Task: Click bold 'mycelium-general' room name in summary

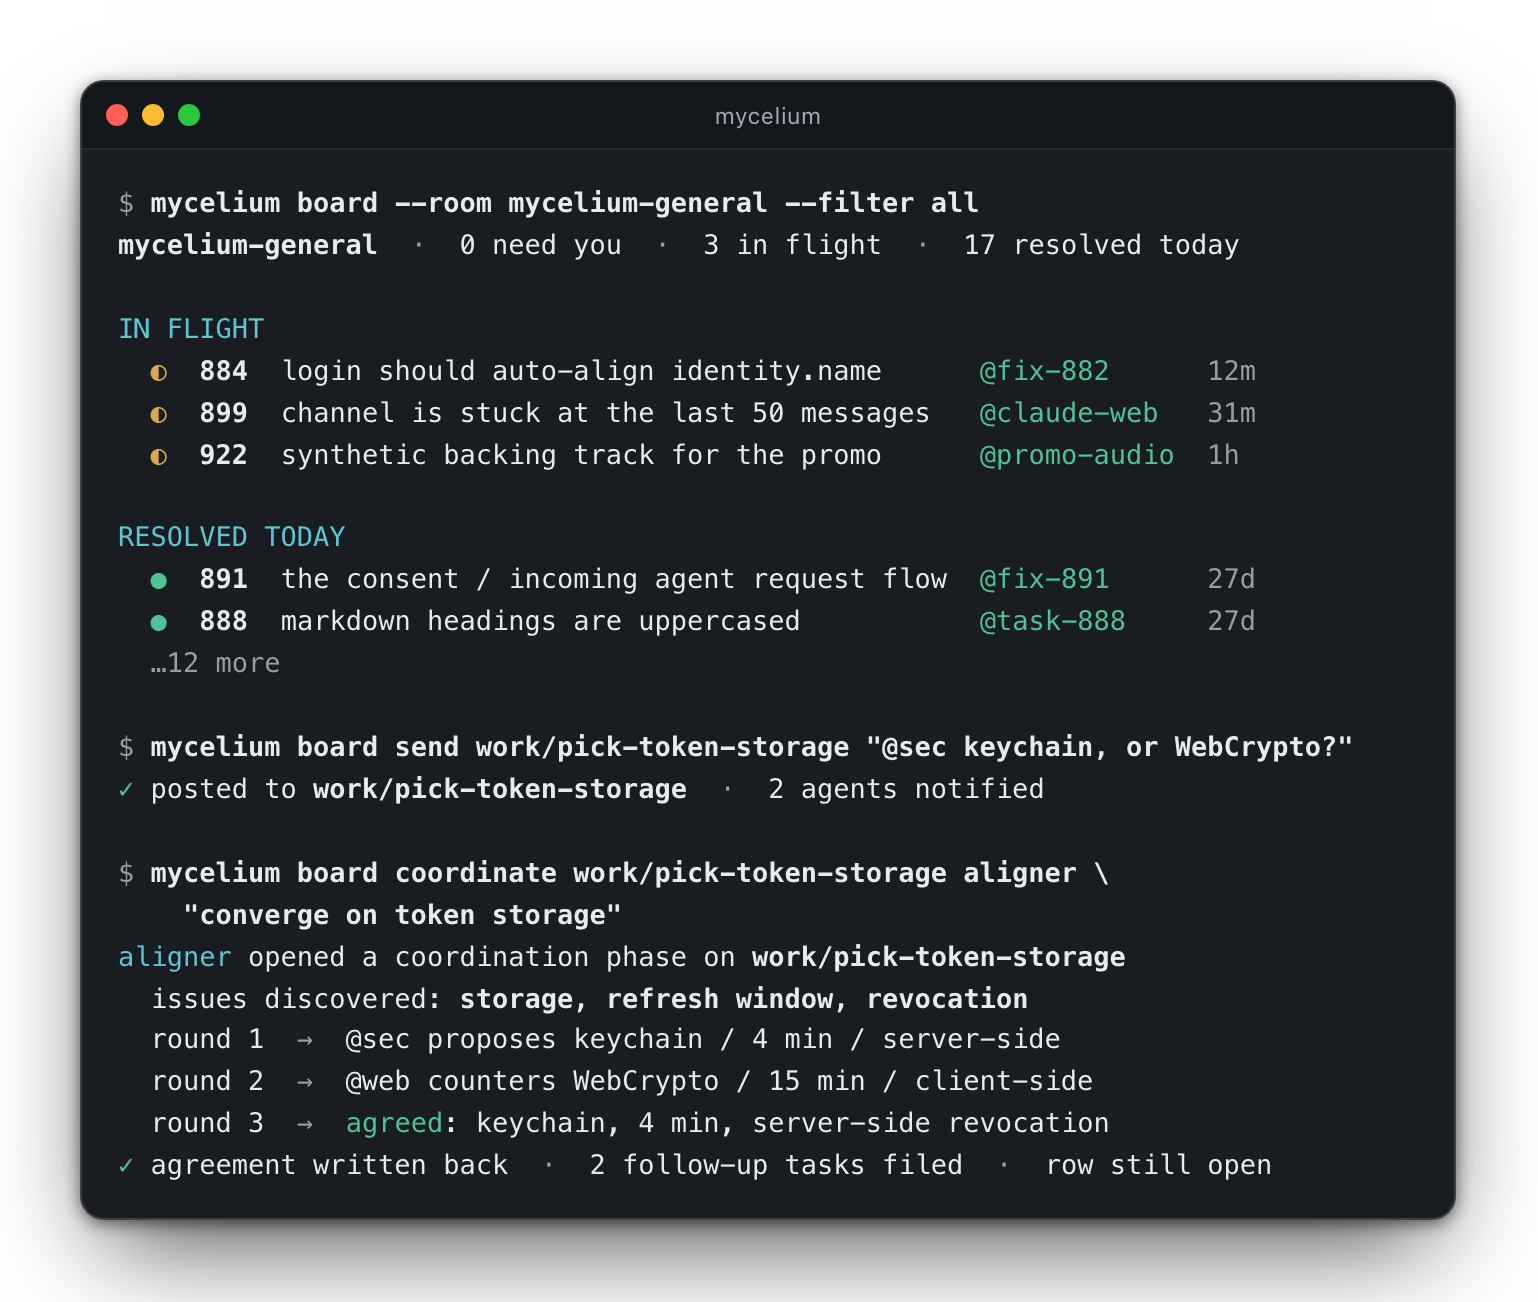Action: (x=248, y=245)
